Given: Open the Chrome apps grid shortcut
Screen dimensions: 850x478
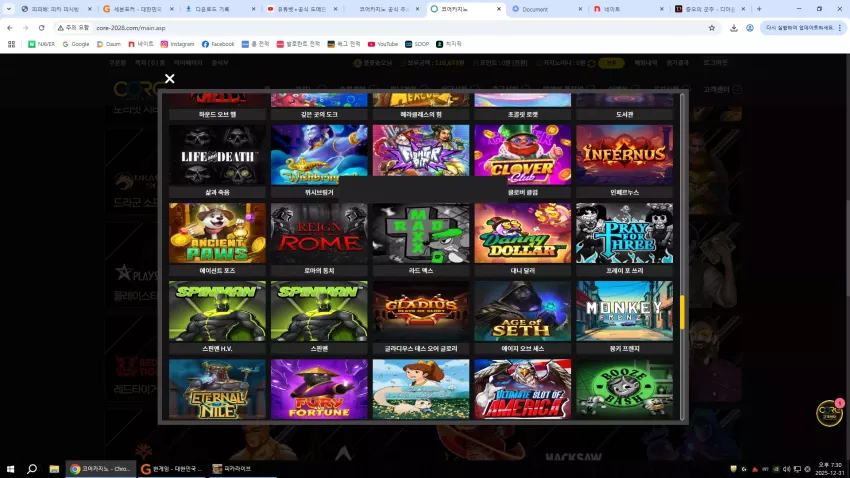Looking at the screenshot, I should [11, 44].
